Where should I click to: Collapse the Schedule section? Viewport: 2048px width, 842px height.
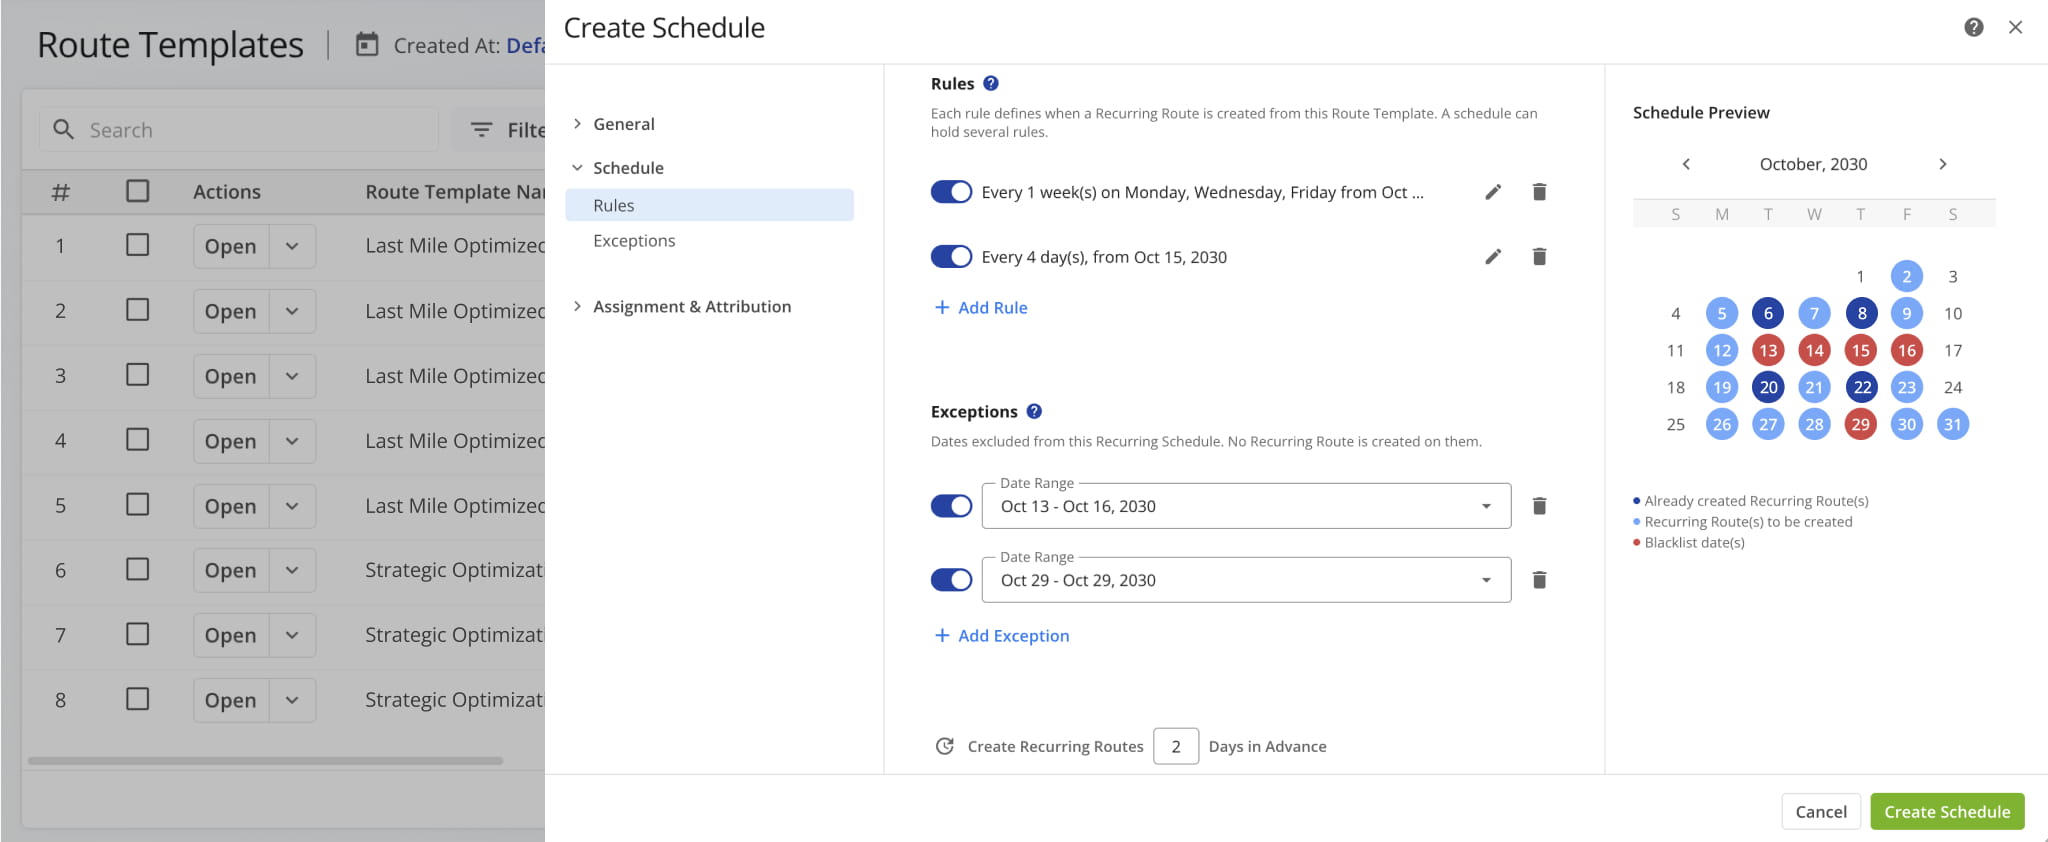[618, 168]
